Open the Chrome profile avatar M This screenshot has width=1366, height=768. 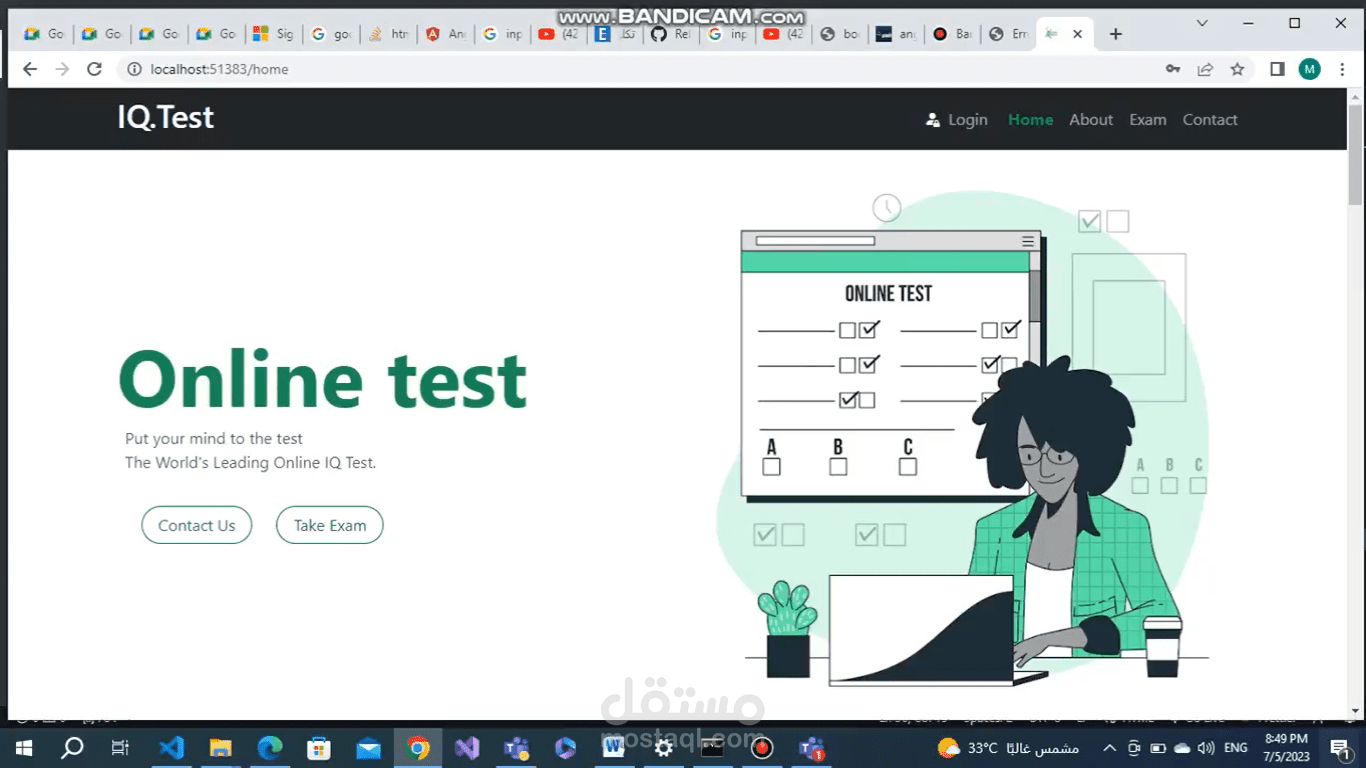(1310, 69)
